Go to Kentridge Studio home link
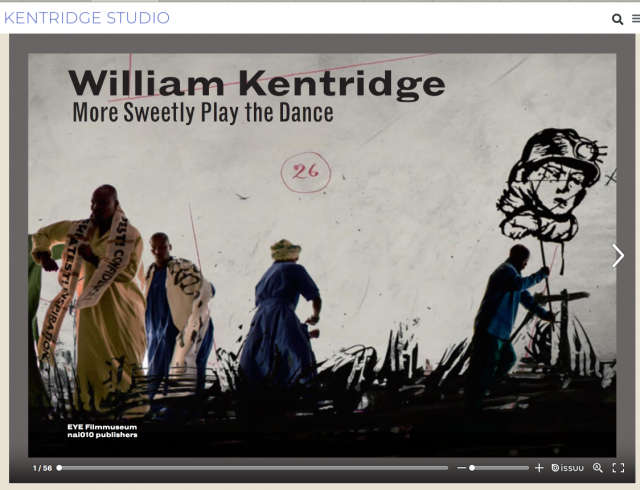The height and width of the screenshot is (490, 640). point(87,18)
